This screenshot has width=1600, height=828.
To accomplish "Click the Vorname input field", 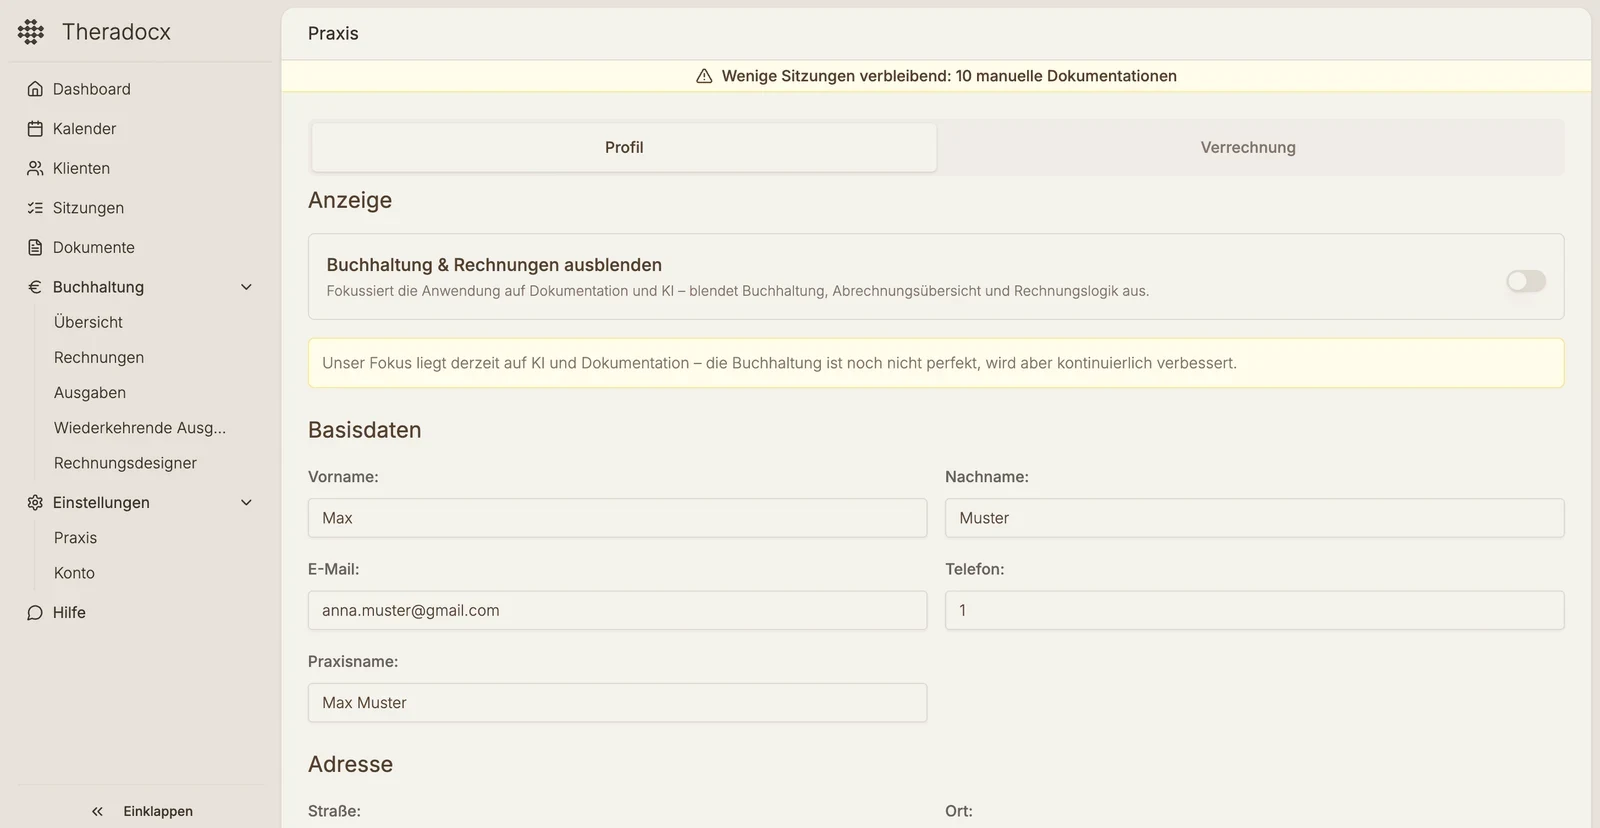I will (x=617, y=518).
